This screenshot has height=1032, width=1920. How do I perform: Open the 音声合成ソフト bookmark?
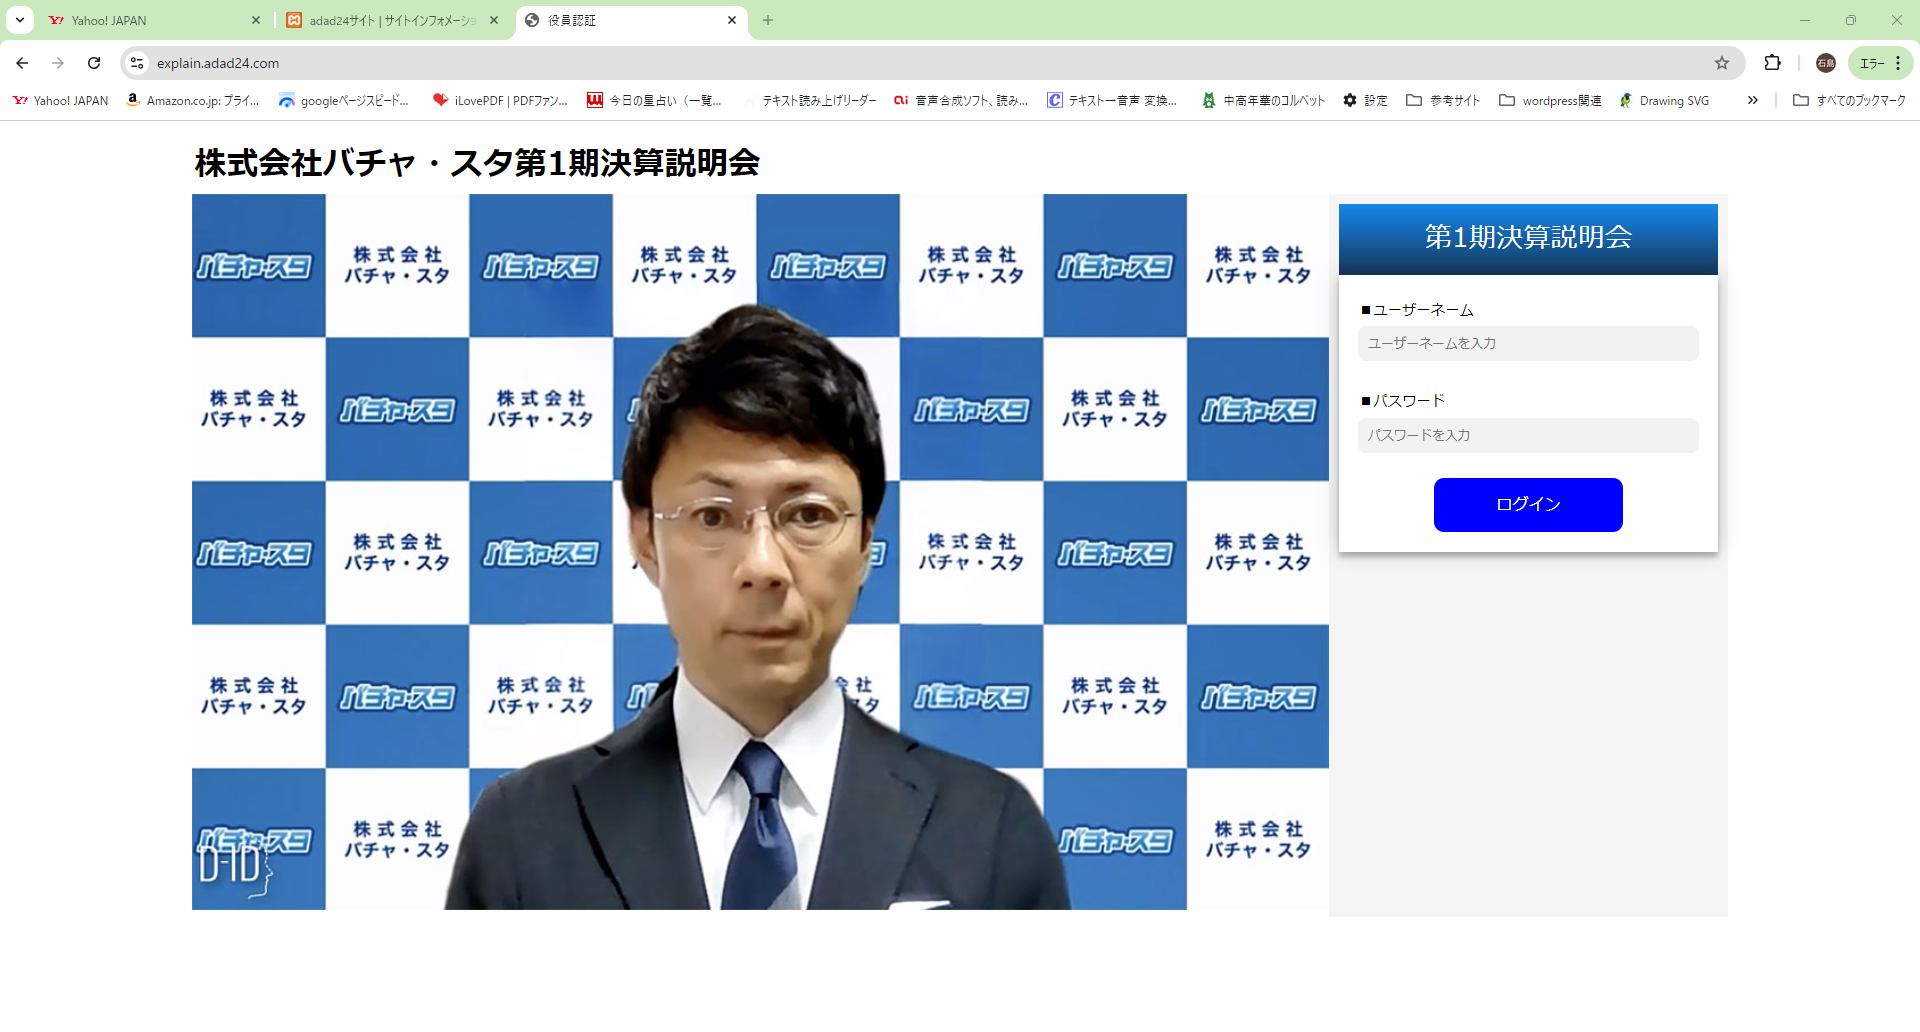961,100
